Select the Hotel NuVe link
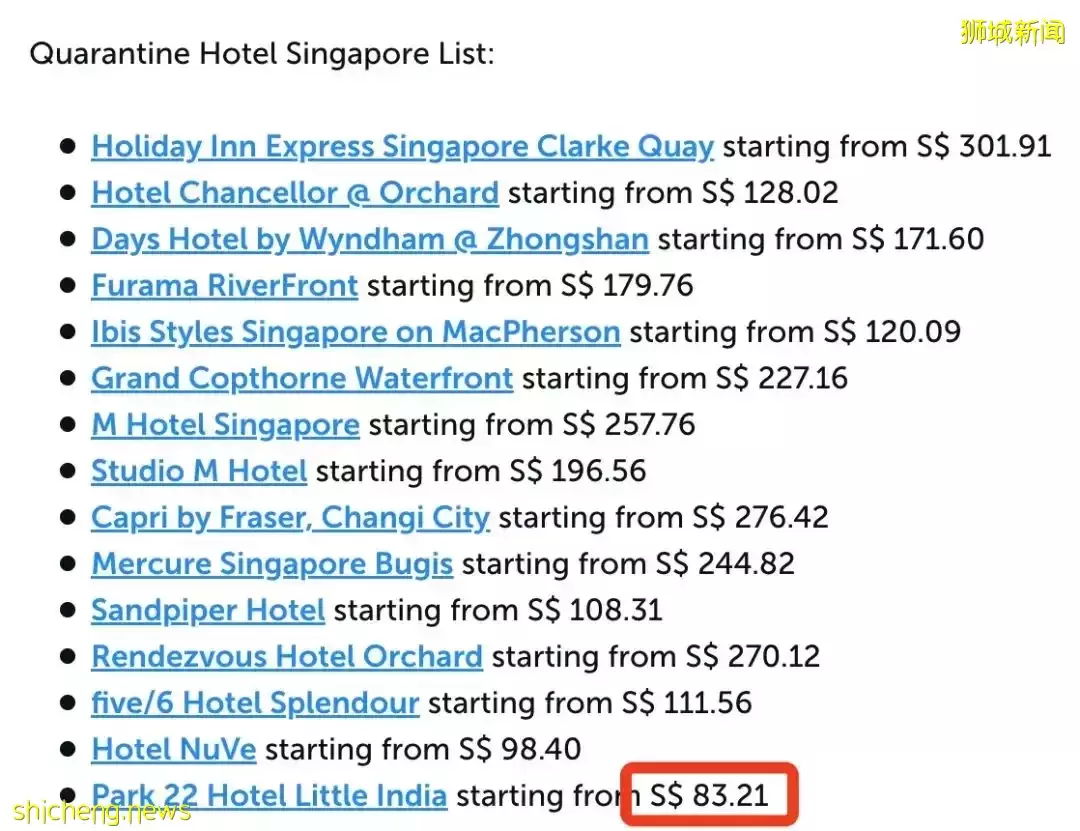The height and width of the screenshot is (831, 1080). [x=174, y=749]
